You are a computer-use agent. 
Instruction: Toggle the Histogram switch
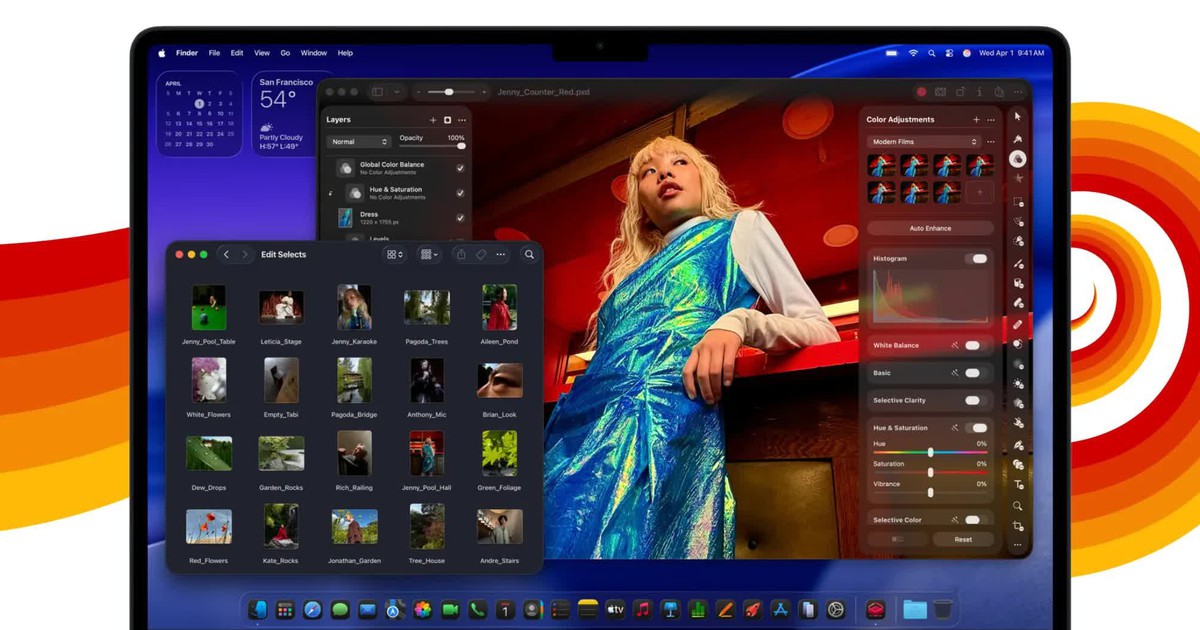tap(975, 259)
